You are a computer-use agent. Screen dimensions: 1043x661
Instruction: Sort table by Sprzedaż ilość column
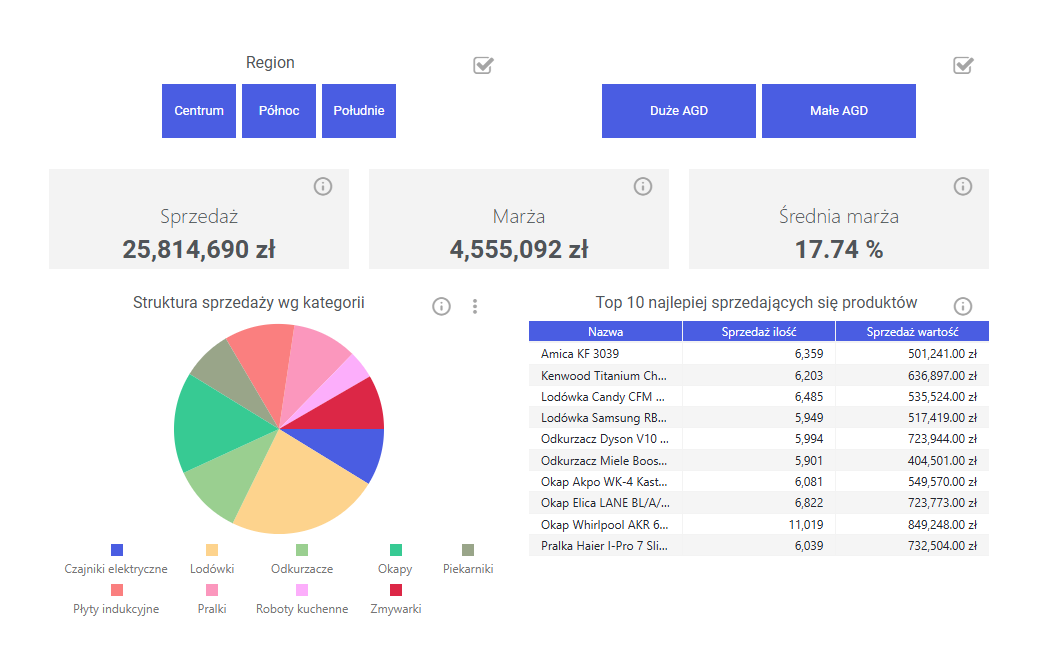tap(759, 331)
